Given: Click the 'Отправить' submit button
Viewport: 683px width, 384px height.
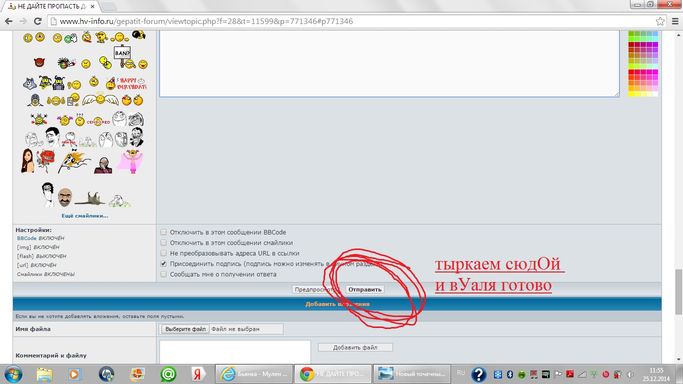Looking at the screenshot, I should pyautogui.click(x=365, y=290).
